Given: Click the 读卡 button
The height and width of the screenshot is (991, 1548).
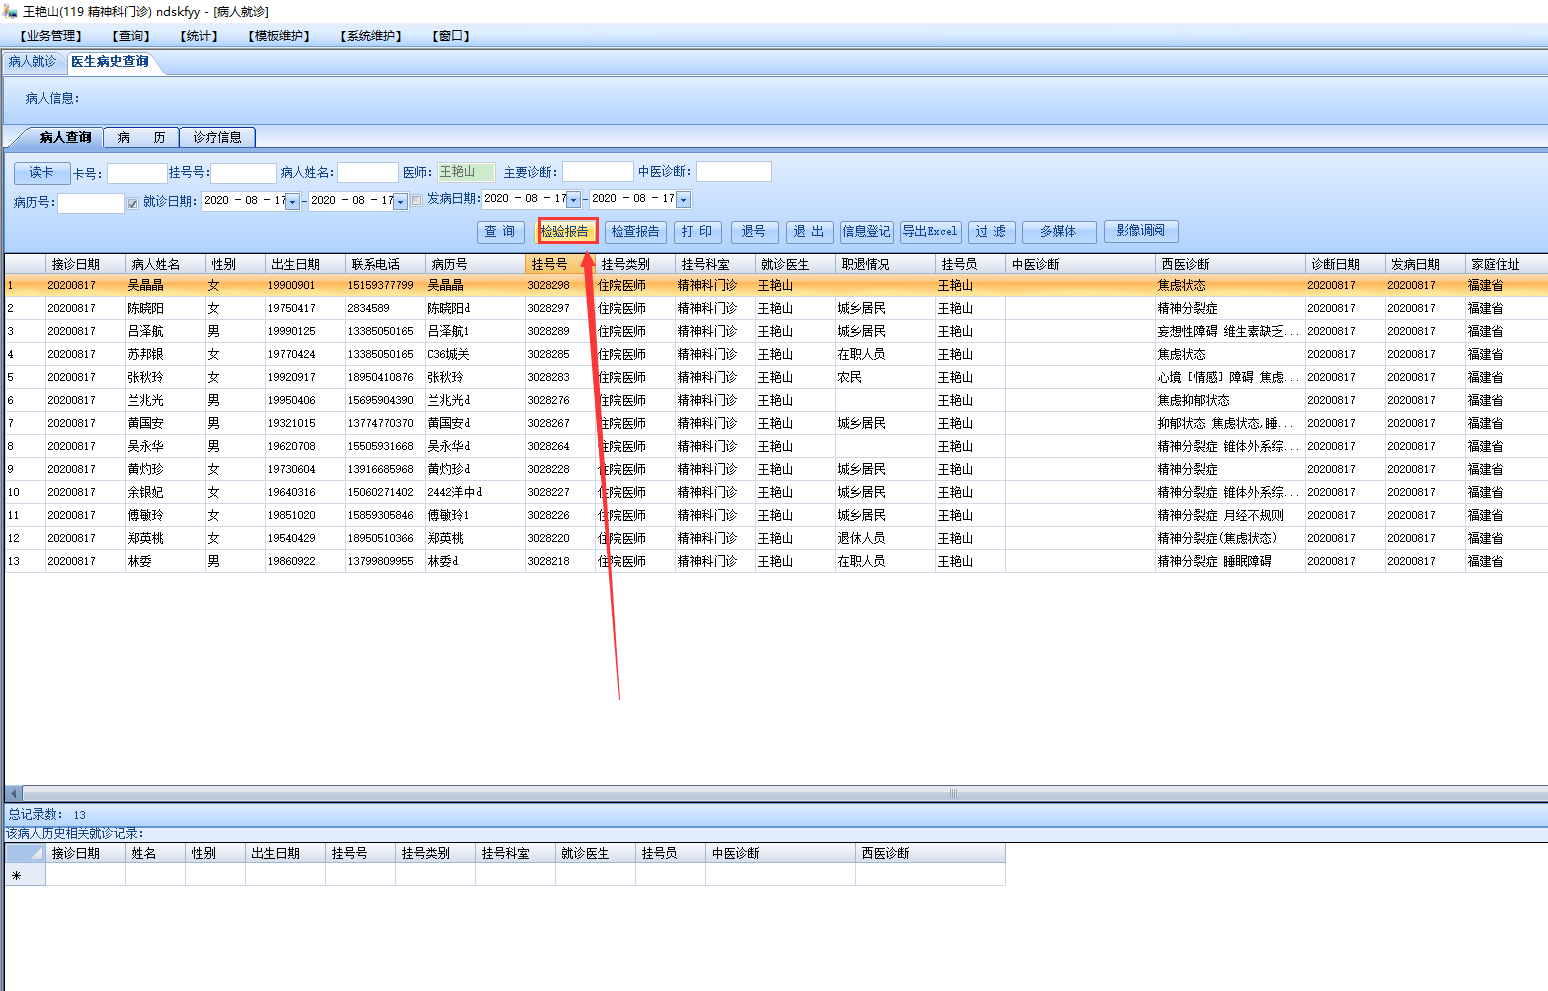Looking at the screenshot, I should 42,173.
